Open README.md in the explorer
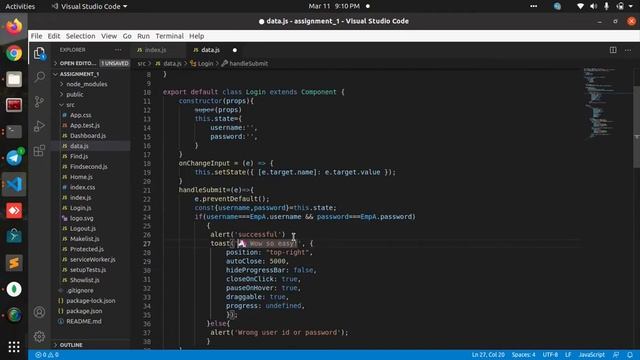The image size is (640, 360). pos(84,321)
